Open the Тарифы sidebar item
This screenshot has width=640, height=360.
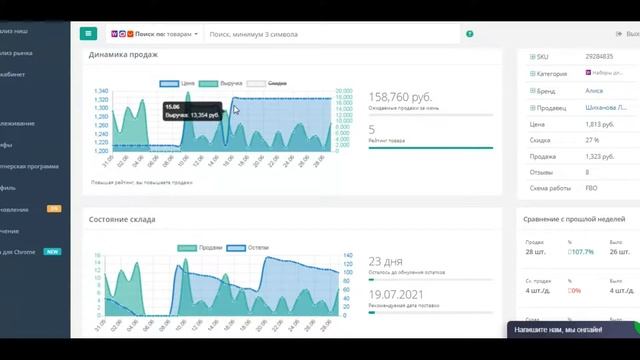(6, 145)
